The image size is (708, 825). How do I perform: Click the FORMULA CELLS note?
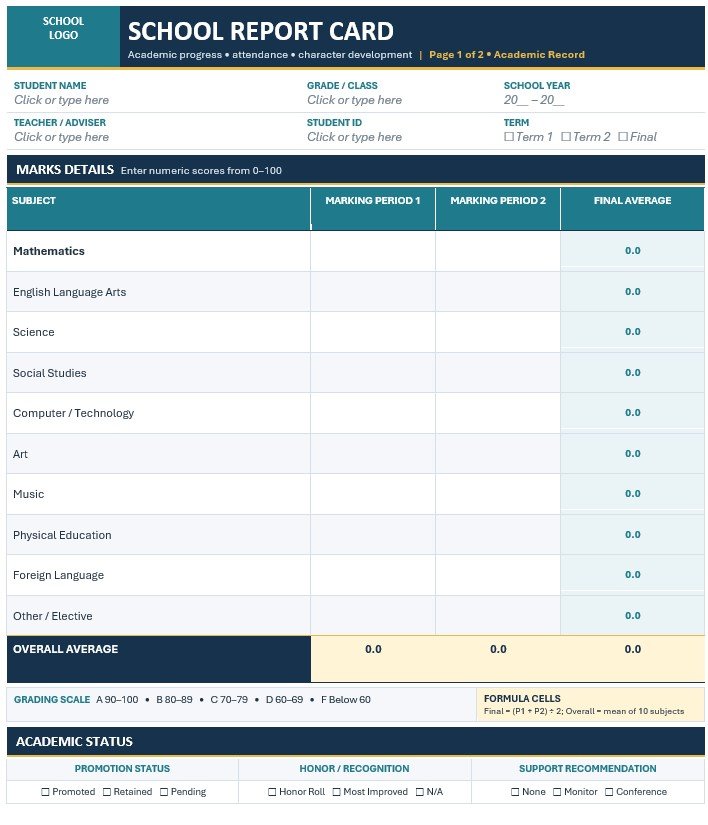[x=590, y=705]
